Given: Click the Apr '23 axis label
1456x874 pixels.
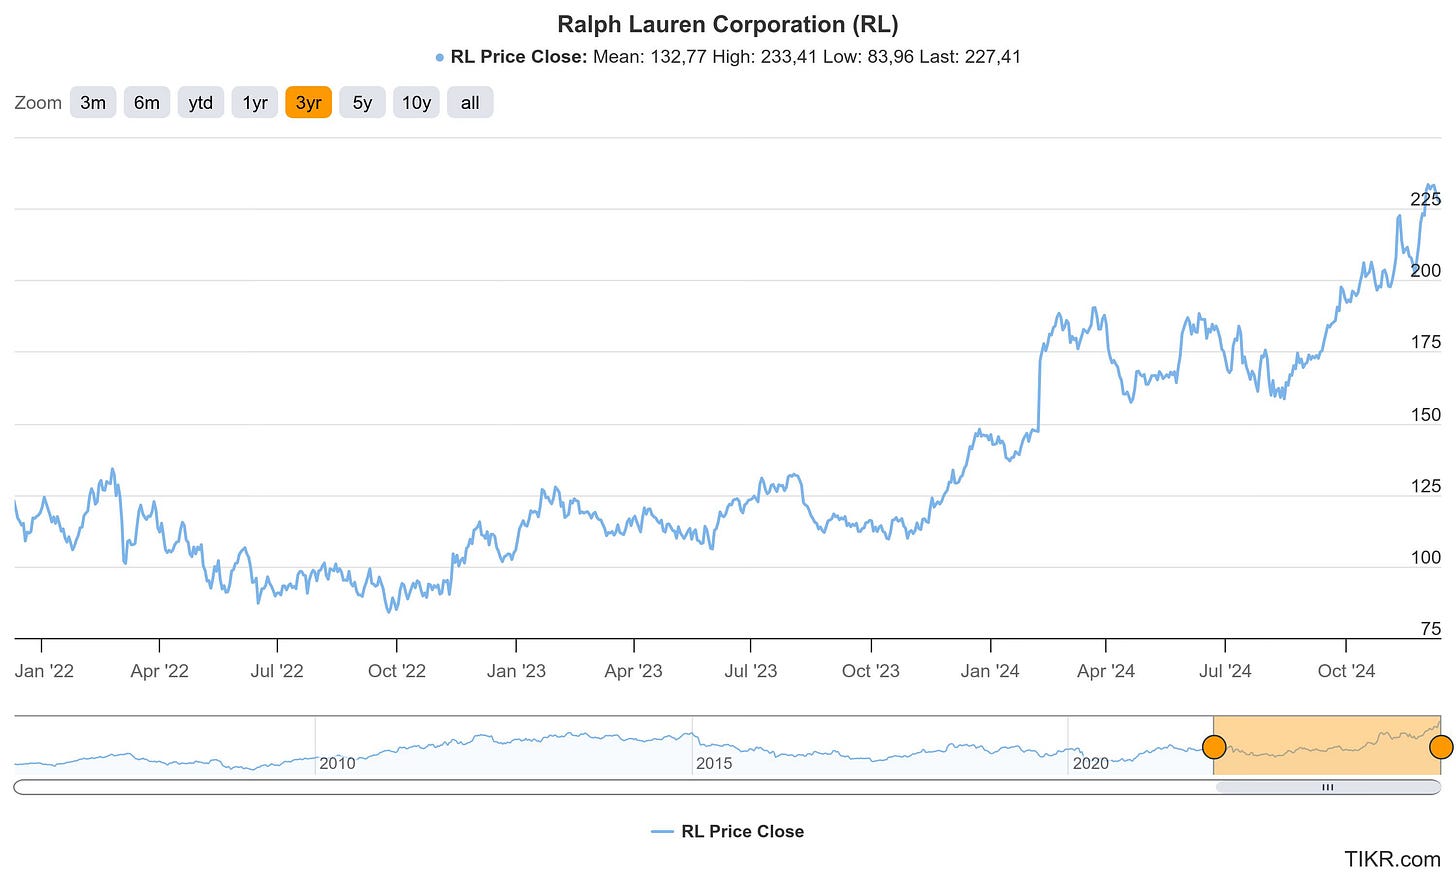Looking at the screenshot, I should (634, 671).
